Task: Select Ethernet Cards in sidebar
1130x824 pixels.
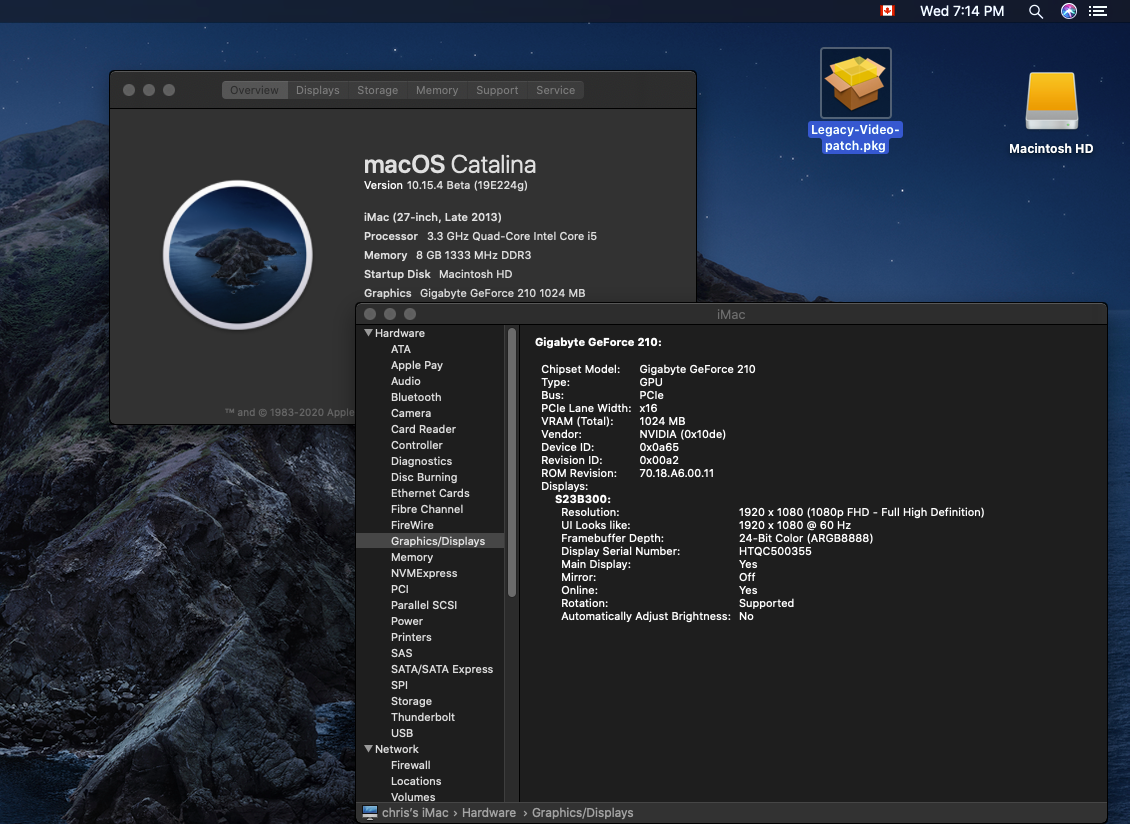Action: [430, 493]
